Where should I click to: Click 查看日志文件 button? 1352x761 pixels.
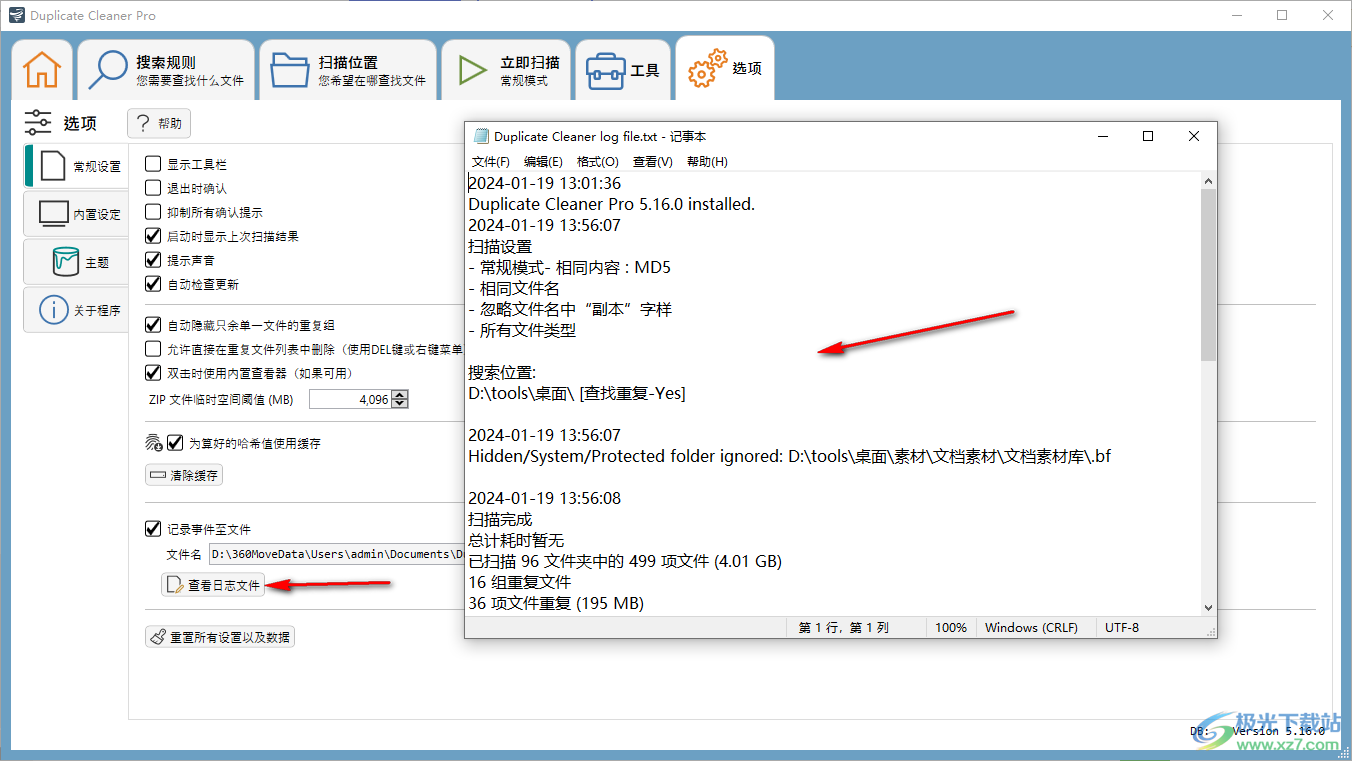click(213, 585)
